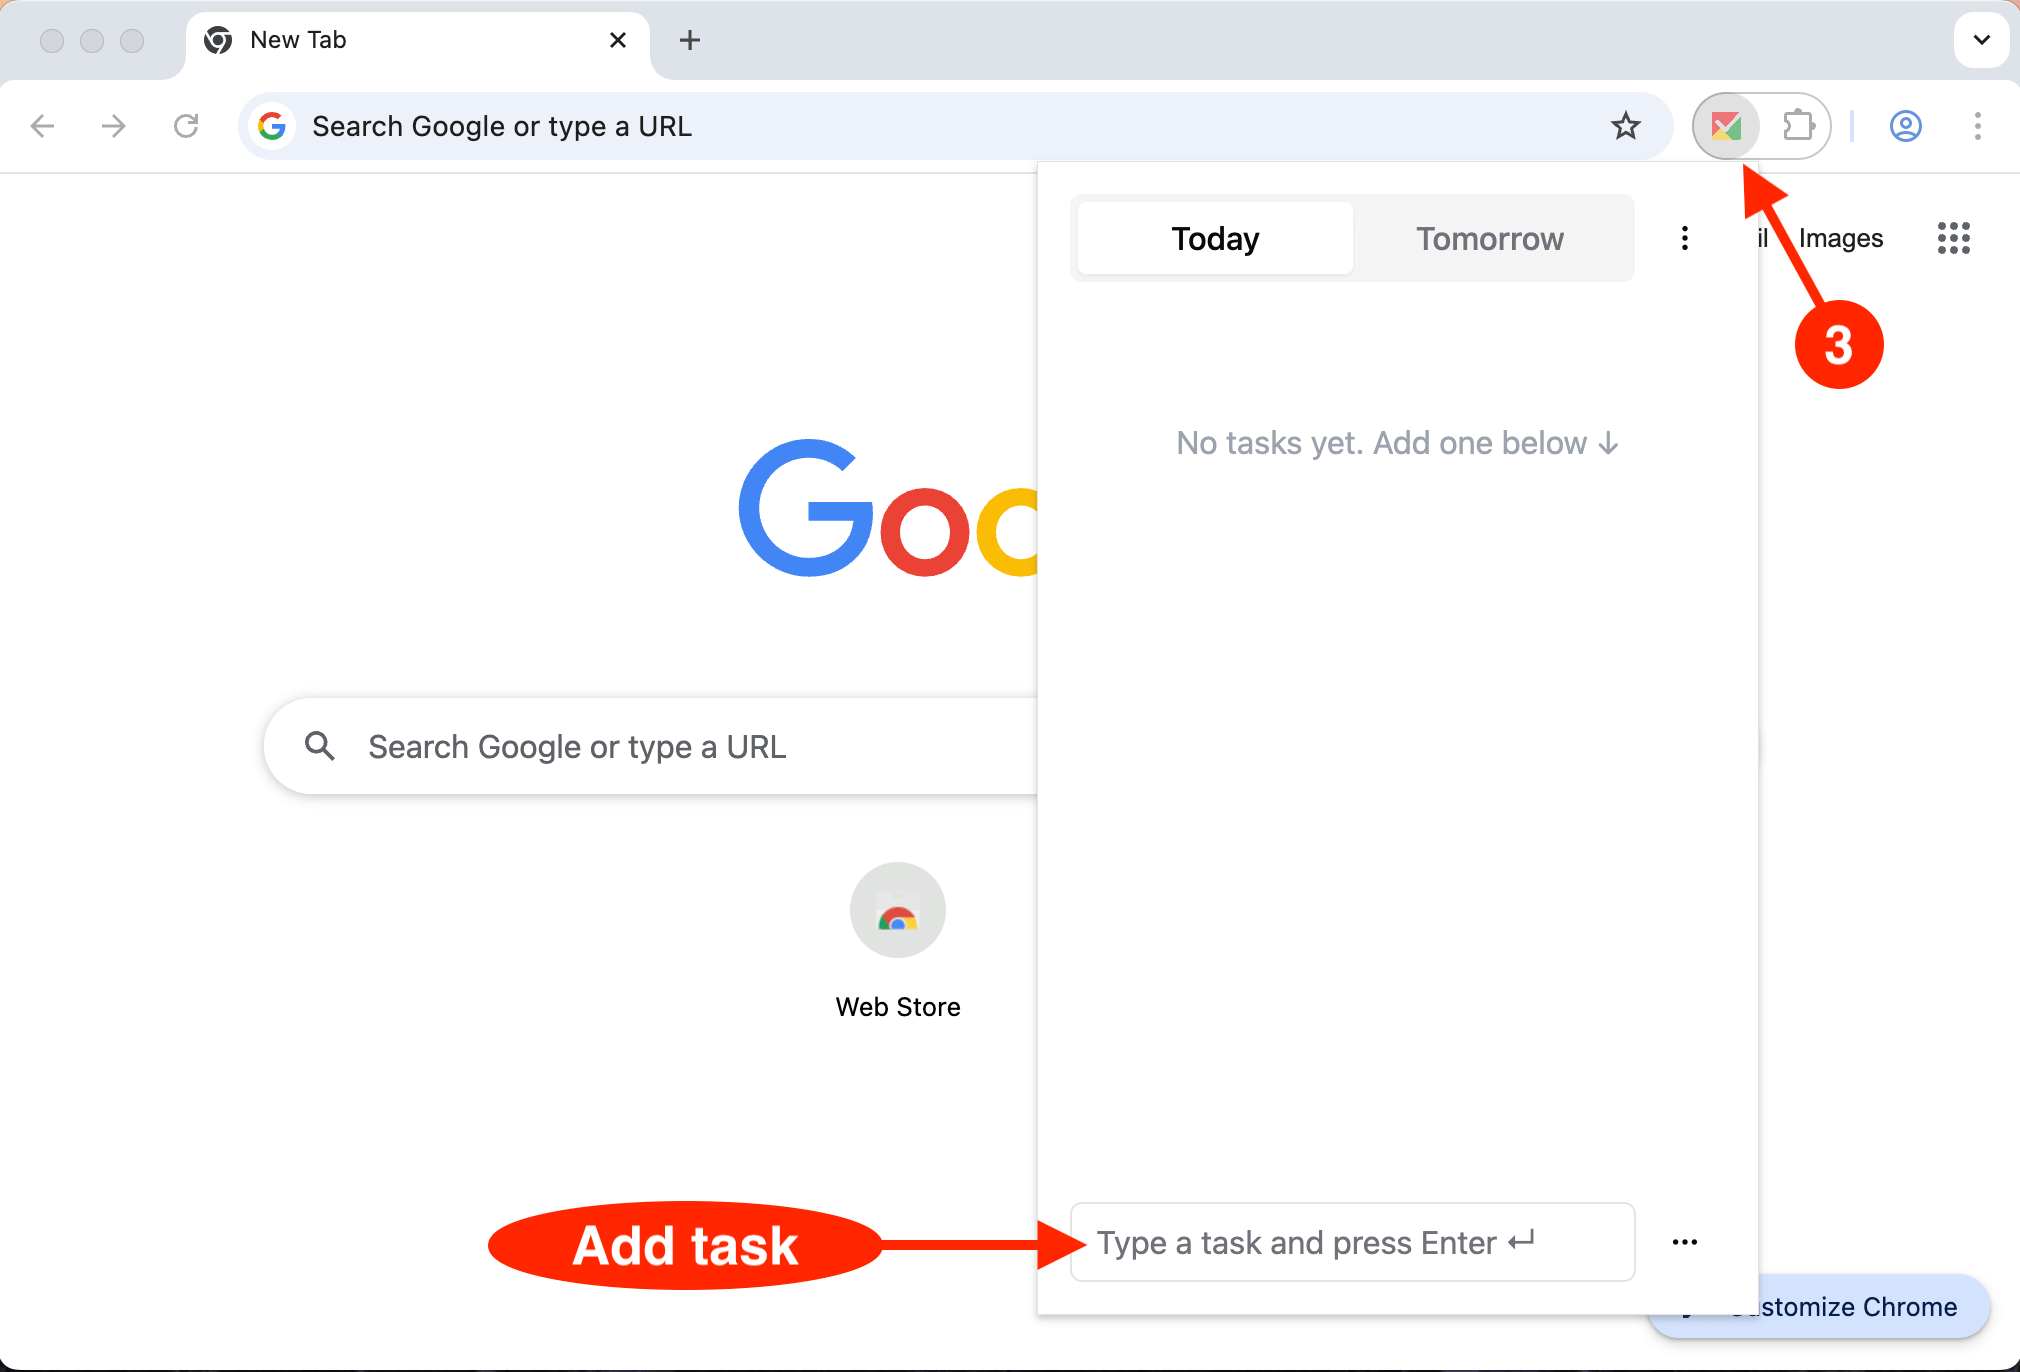
Task: Open the tab search chevron dropdown
Action: point(1981,40)
